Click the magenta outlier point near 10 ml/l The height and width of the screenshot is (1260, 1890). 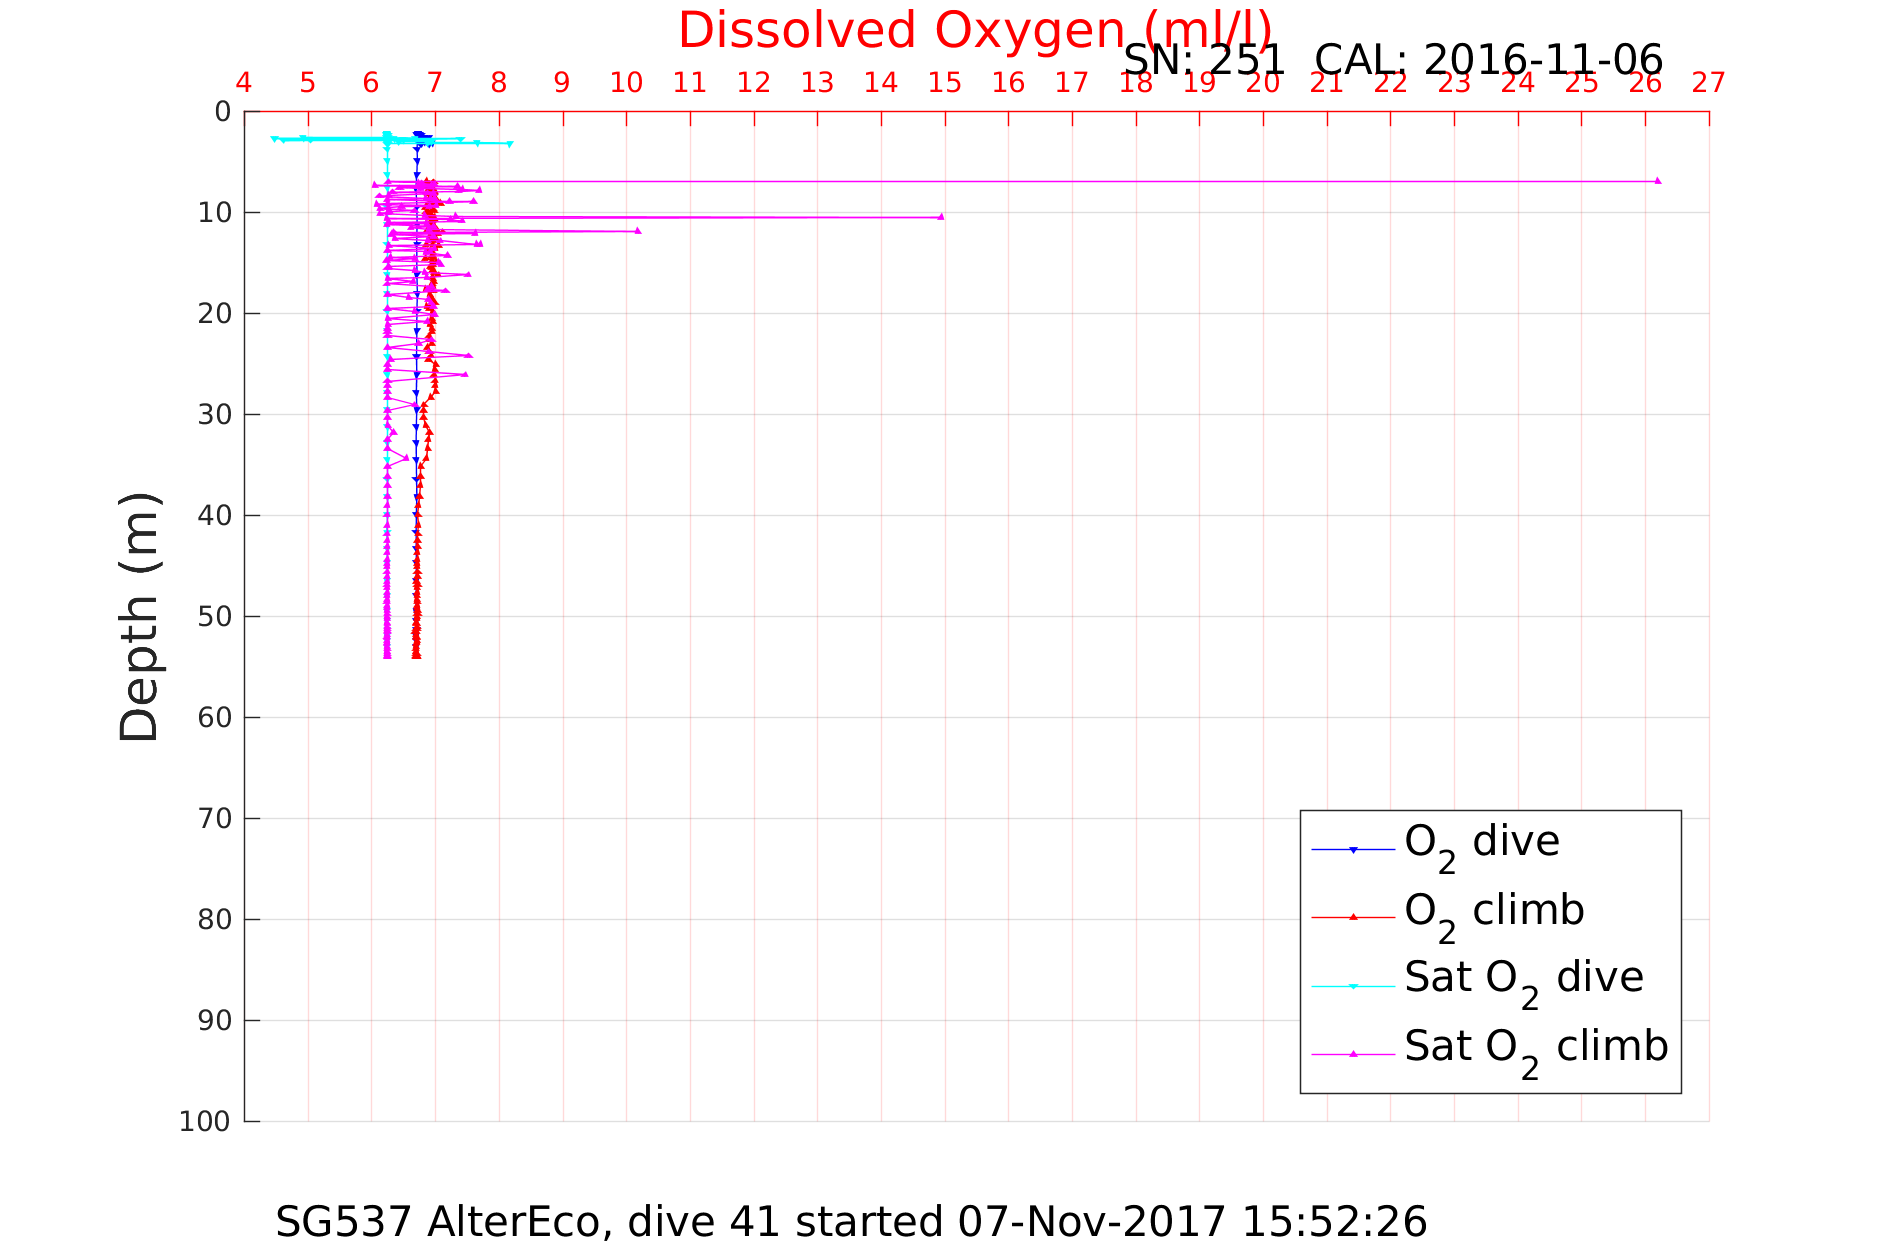(638, 231)
